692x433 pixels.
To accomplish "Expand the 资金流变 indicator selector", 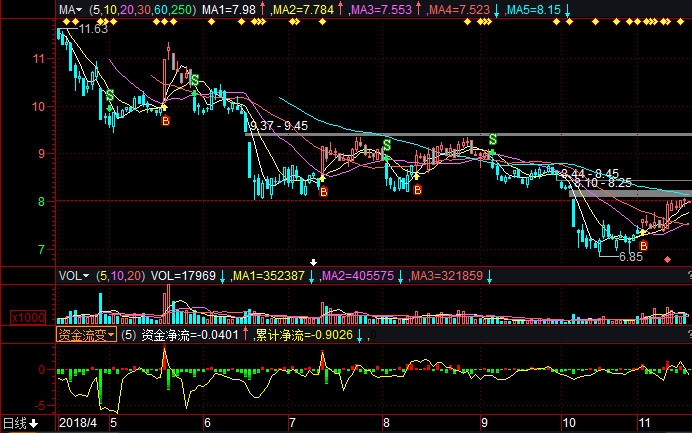I will coord(86,335).
